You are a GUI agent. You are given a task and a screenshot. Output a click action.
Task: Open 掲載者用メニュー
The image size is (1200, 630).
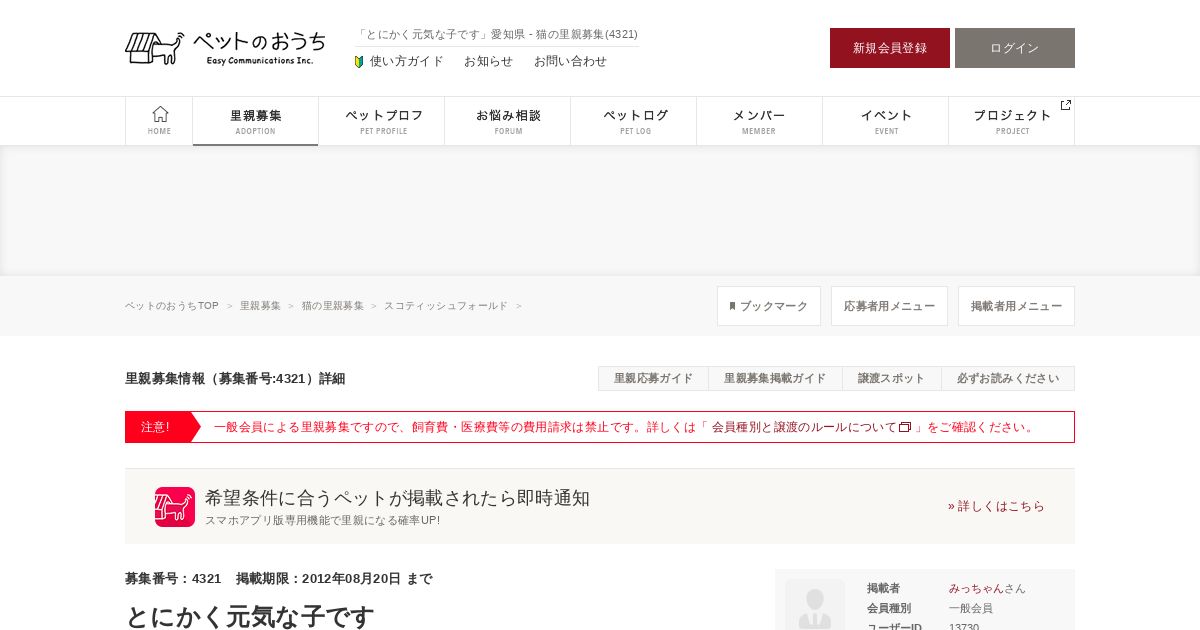coord(1016,306)
